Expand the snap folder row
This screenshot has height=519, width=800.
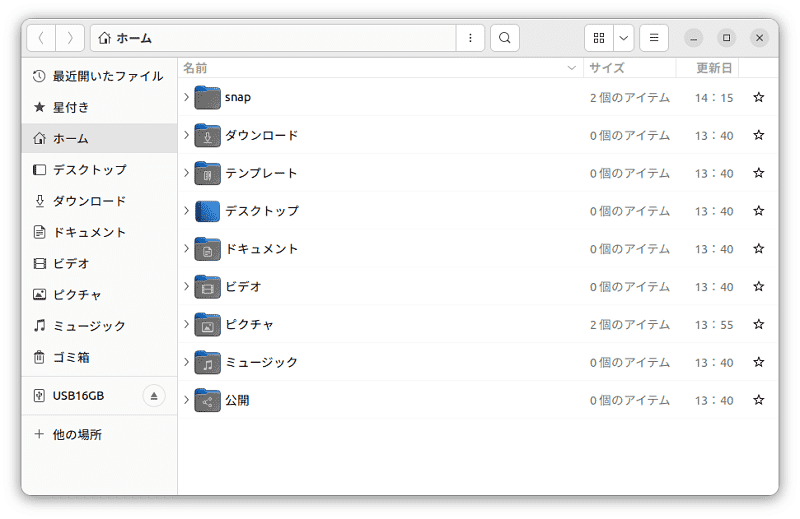[x=186, y=97]
